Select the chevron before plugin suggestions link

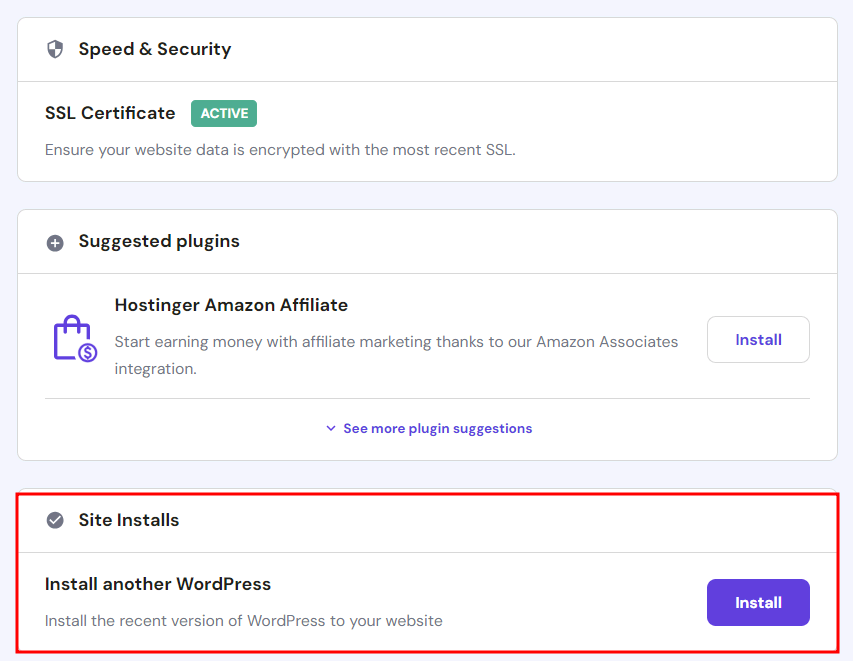[x=331, y=428]
